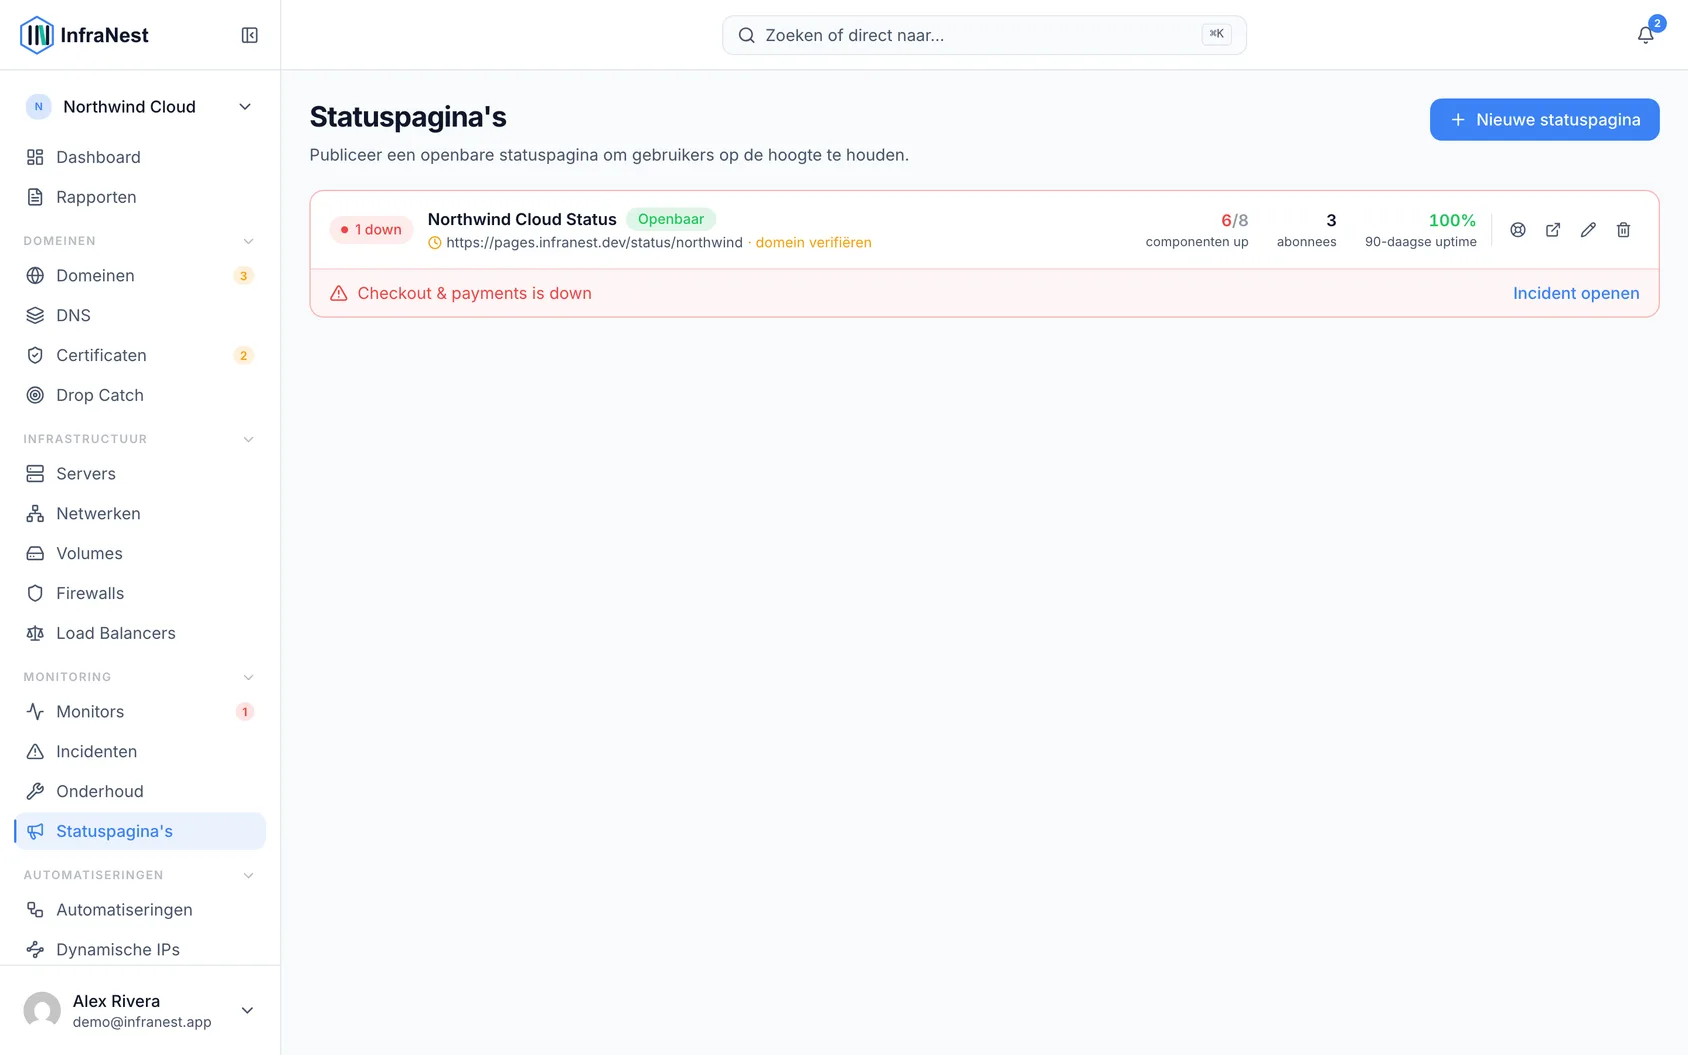The image size is (1688, 1055).
Task: Click the Incidenten warning triangle icon
Action: coord(35,751)
